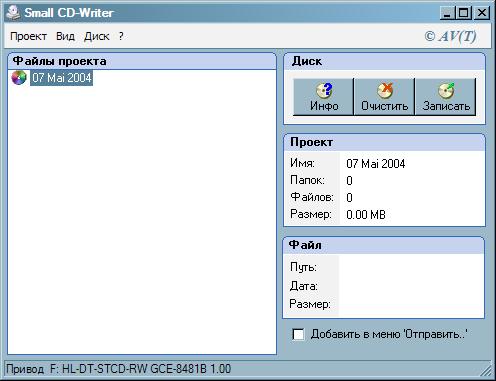Click the window resize grip in status bar
This screenshot has height=381, width=496.
(x=486, y=370)
